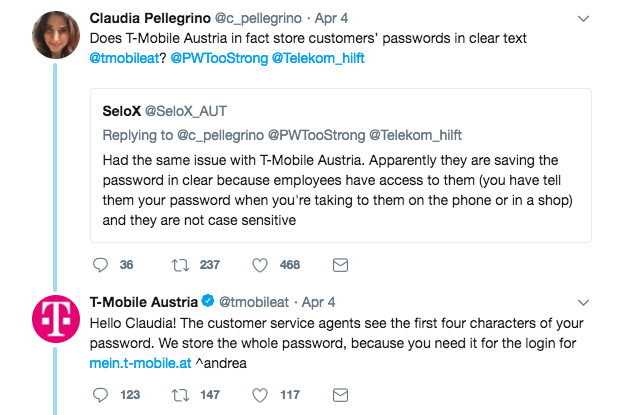The width and height of the screenshot is (621, 415).
Task: Open the mein.t-mobile.at link
Action: click(x=142, y=365)
